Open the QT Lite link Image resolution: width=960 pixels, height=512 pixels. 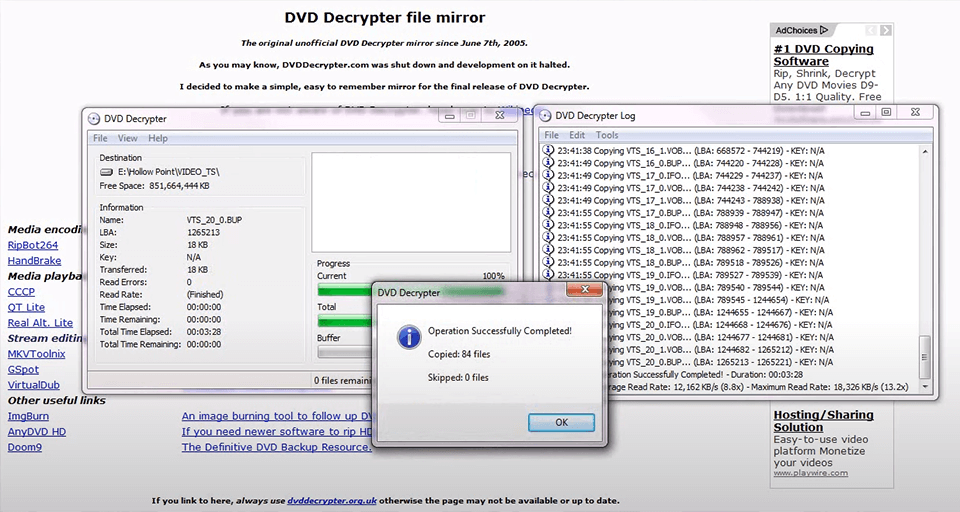pos(26,307)
